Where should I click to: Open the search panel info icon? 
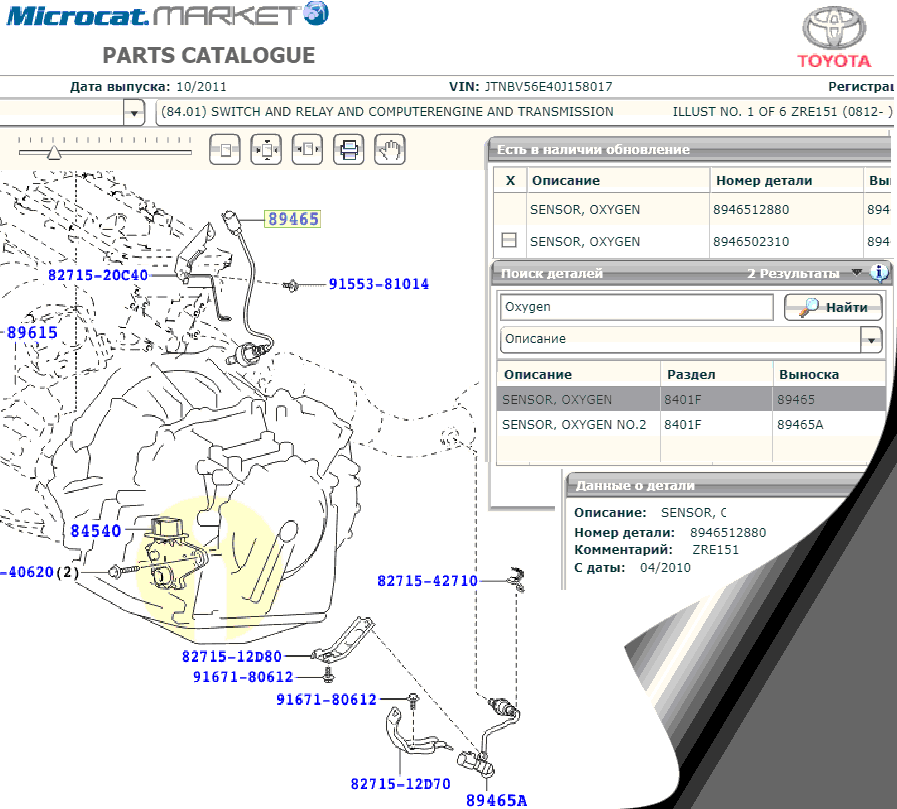pos(879,273)
